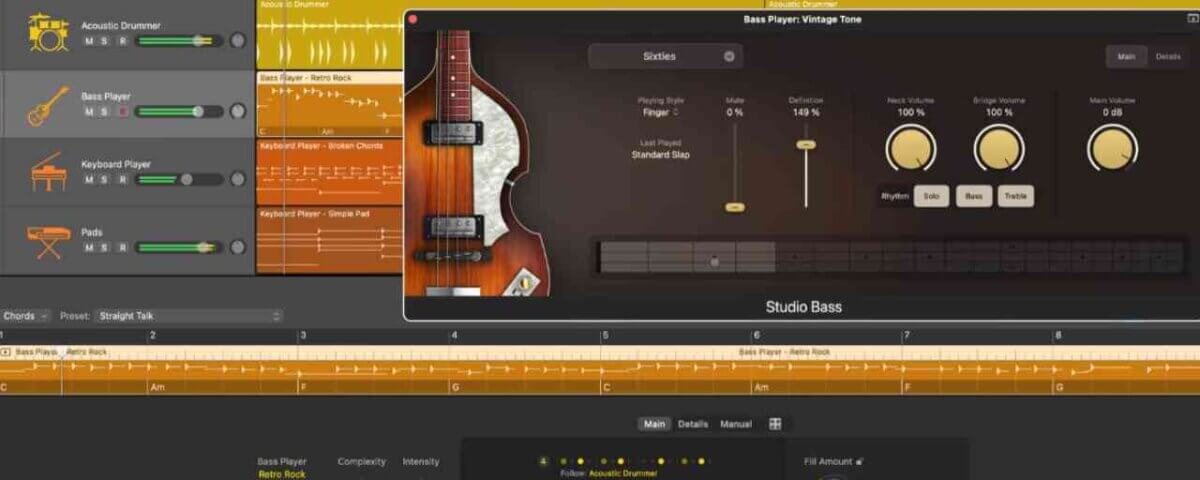The image size is (1200, 480).
Task: Click the Standard Slap last played text
Action: pyautogui.click(x=660, y=155)
